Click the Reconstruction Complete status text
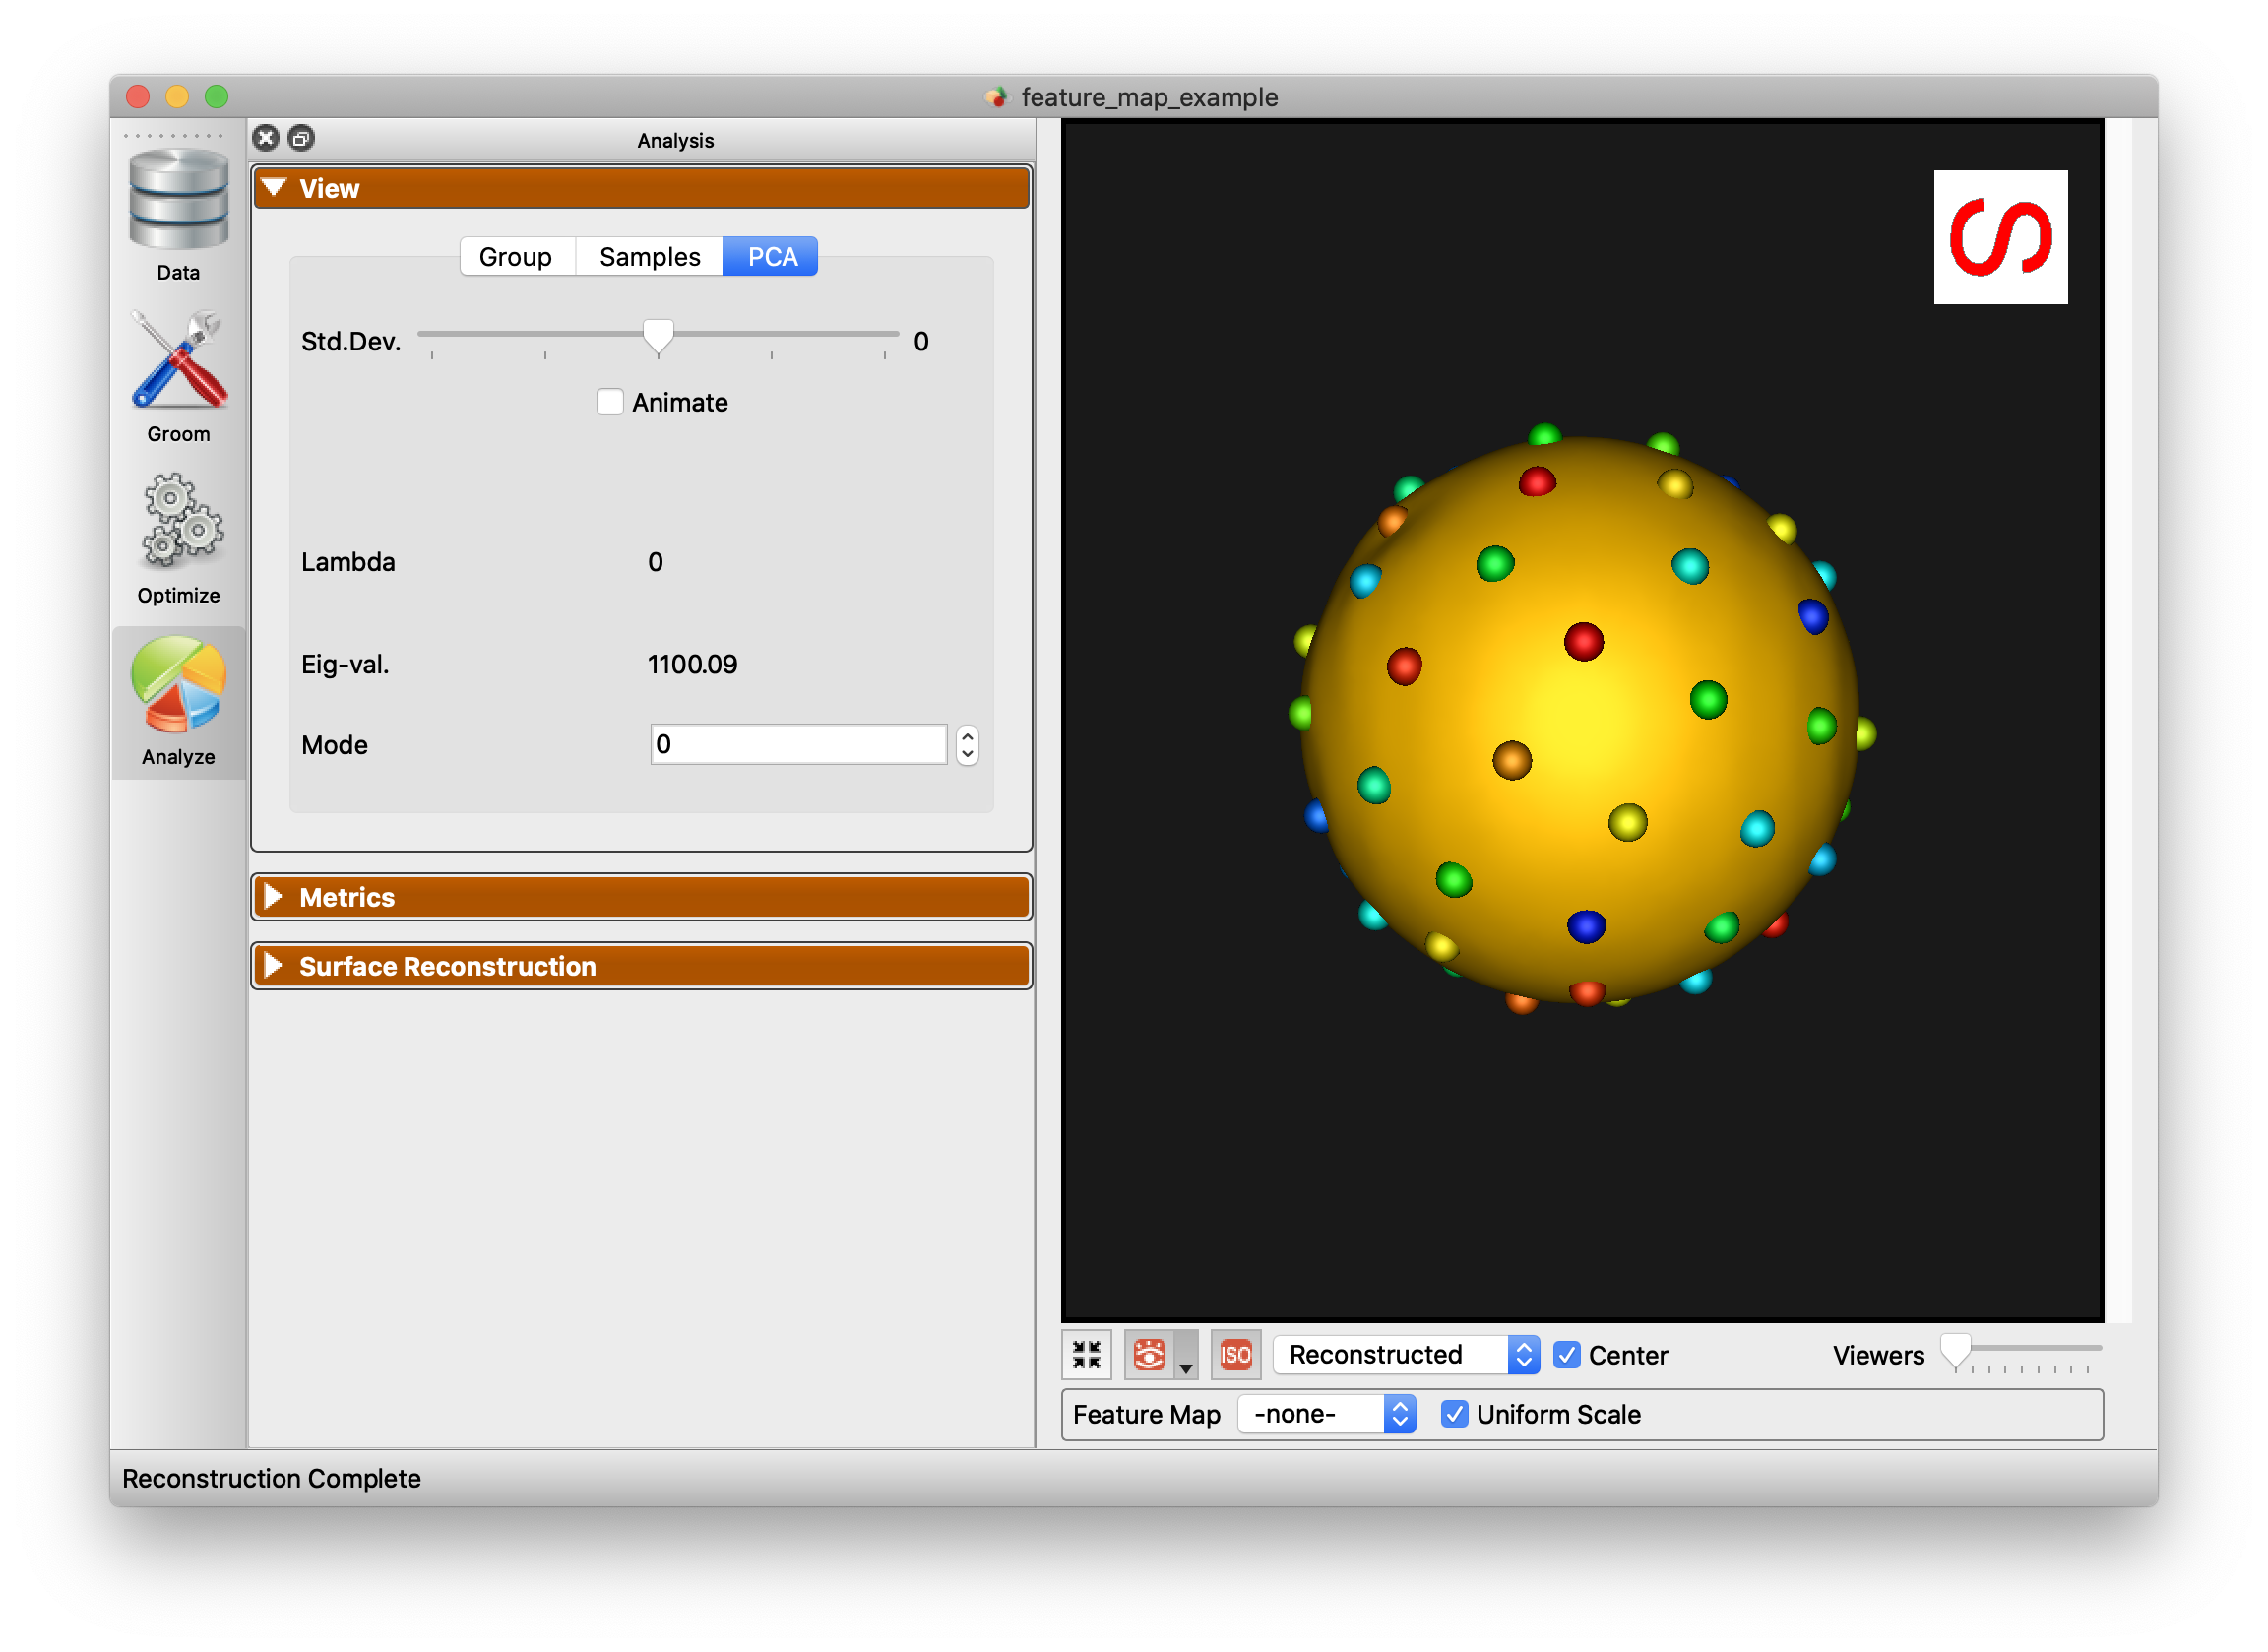 coord(272,1478)
